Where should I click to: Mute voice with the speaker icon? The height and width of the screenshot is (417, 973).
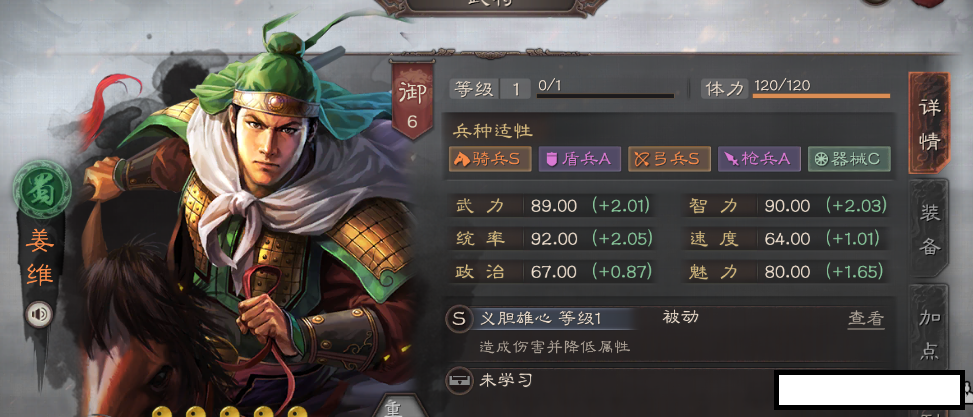point(38,315)
